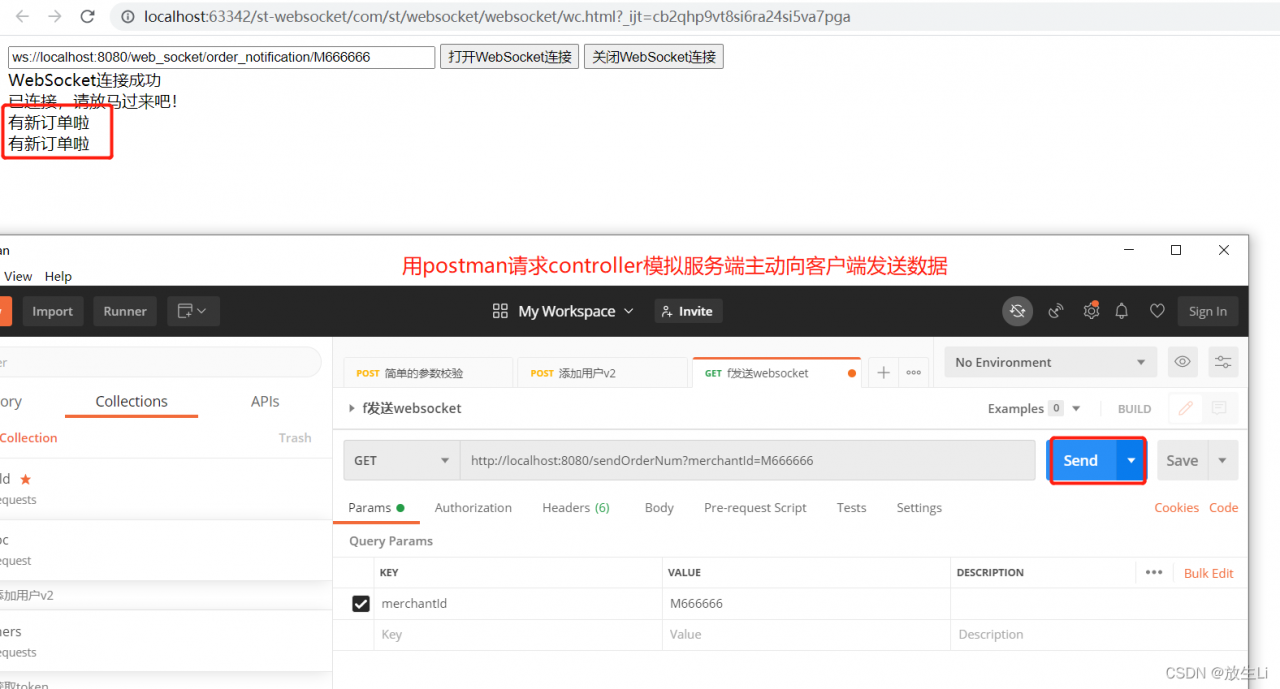This screenshot has height=689, width=1280.
Task: Open Bulk Edit link
Action: (1208, 573)
